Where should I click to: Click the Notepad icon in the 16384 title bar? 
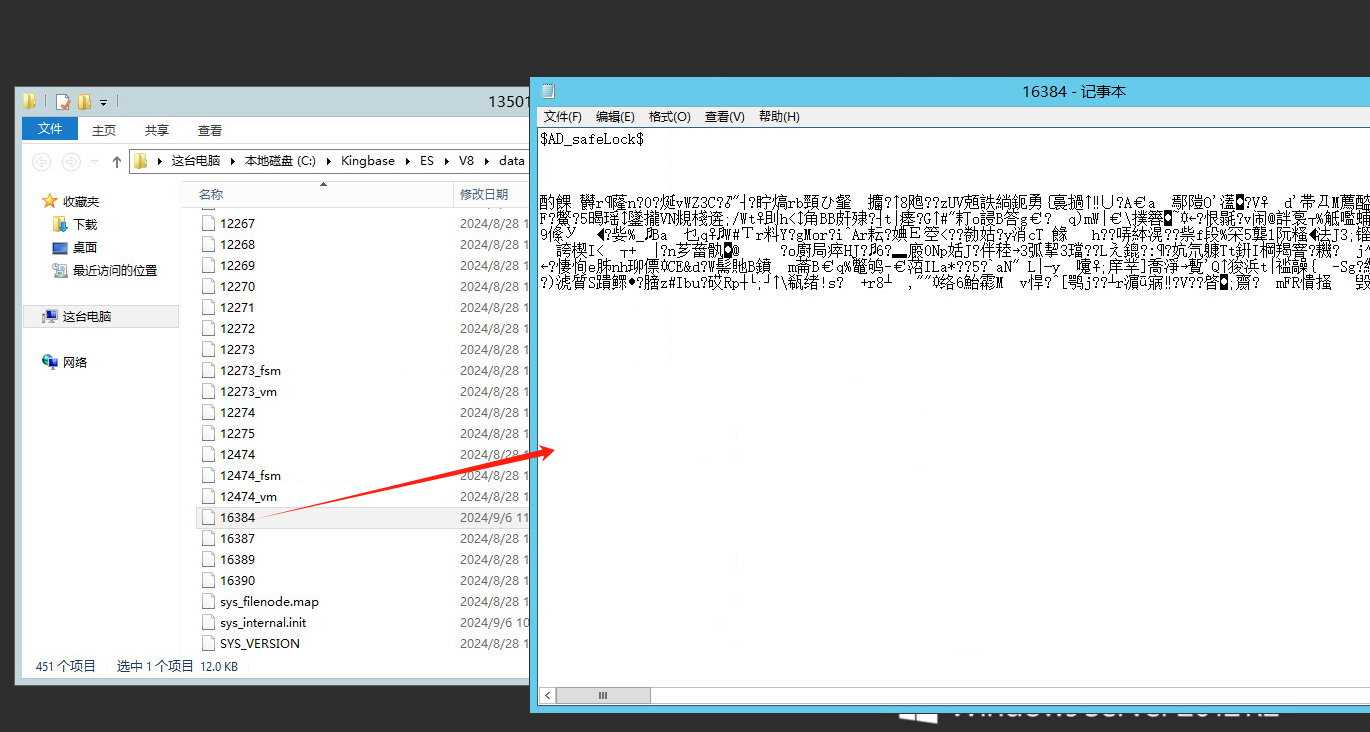[548, 91]
